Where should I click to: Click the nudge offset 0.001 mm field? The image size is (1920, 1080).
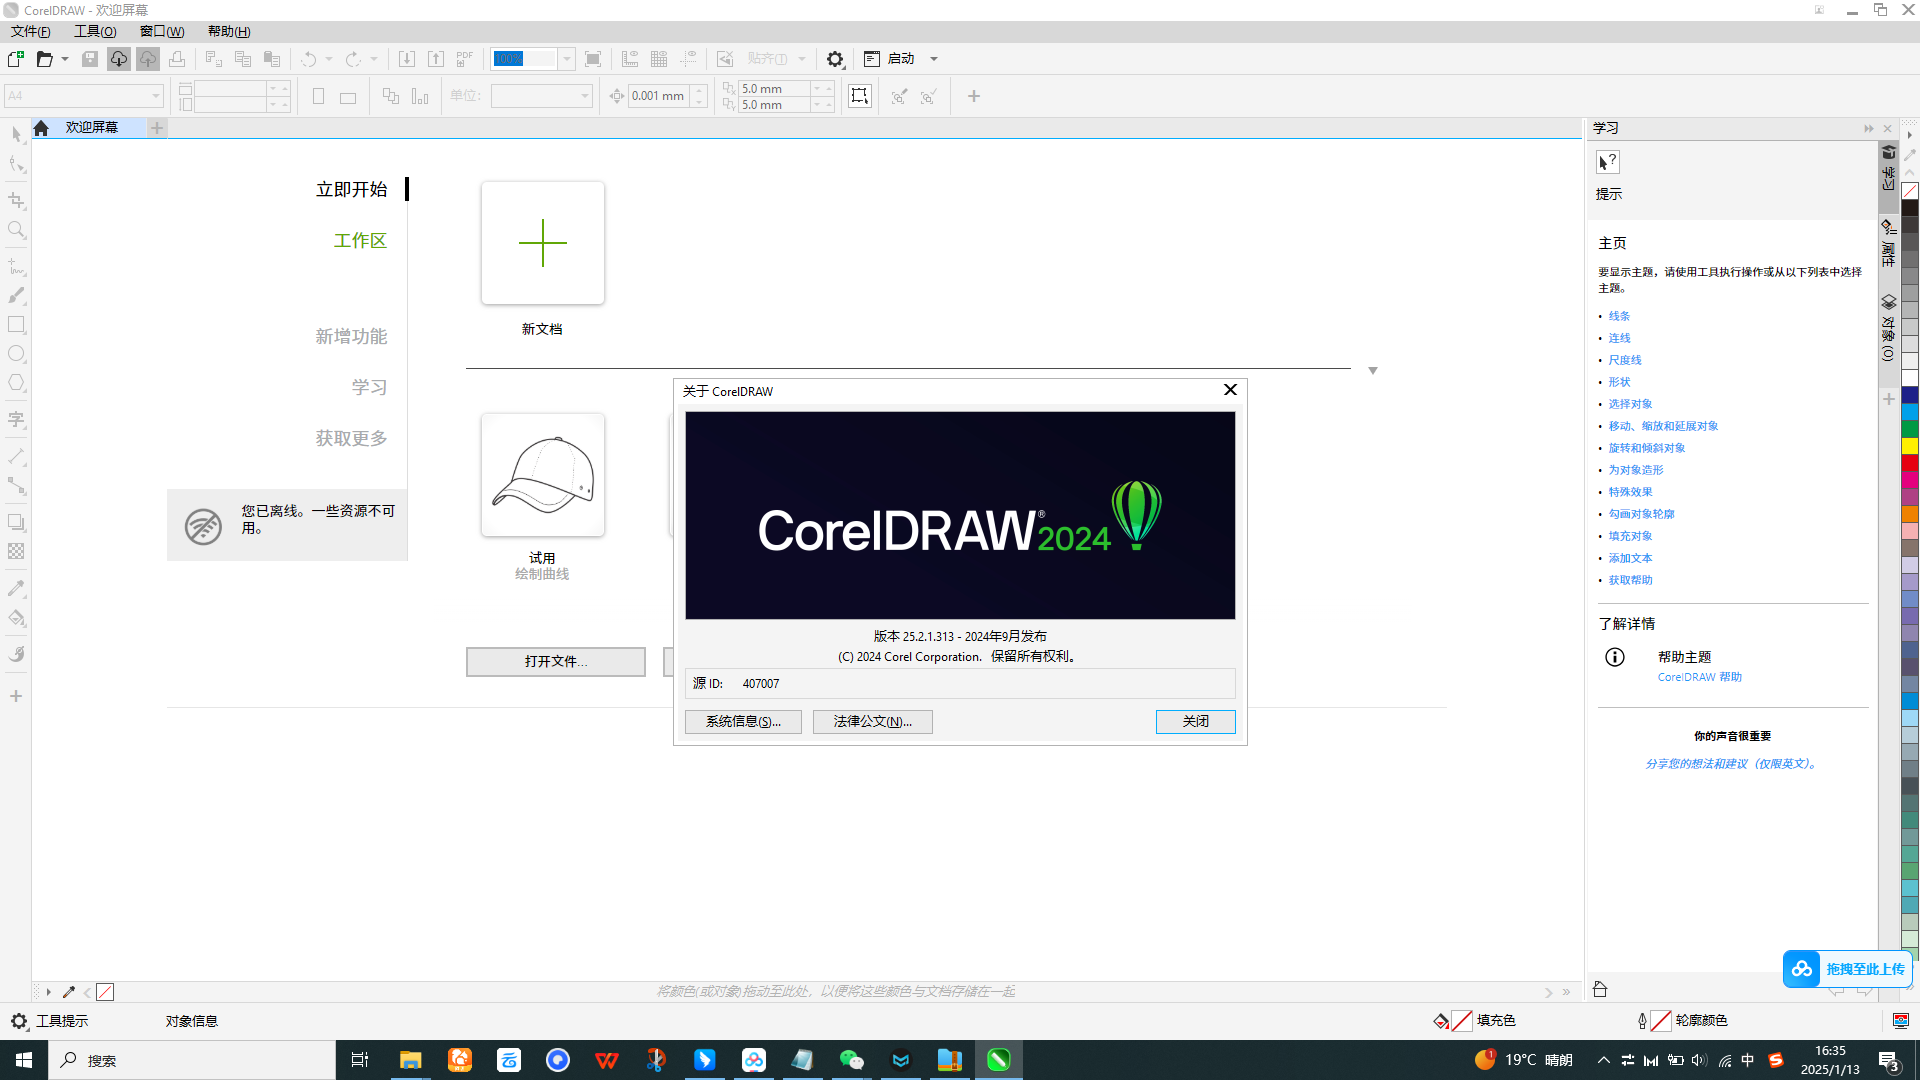[658, 96]
